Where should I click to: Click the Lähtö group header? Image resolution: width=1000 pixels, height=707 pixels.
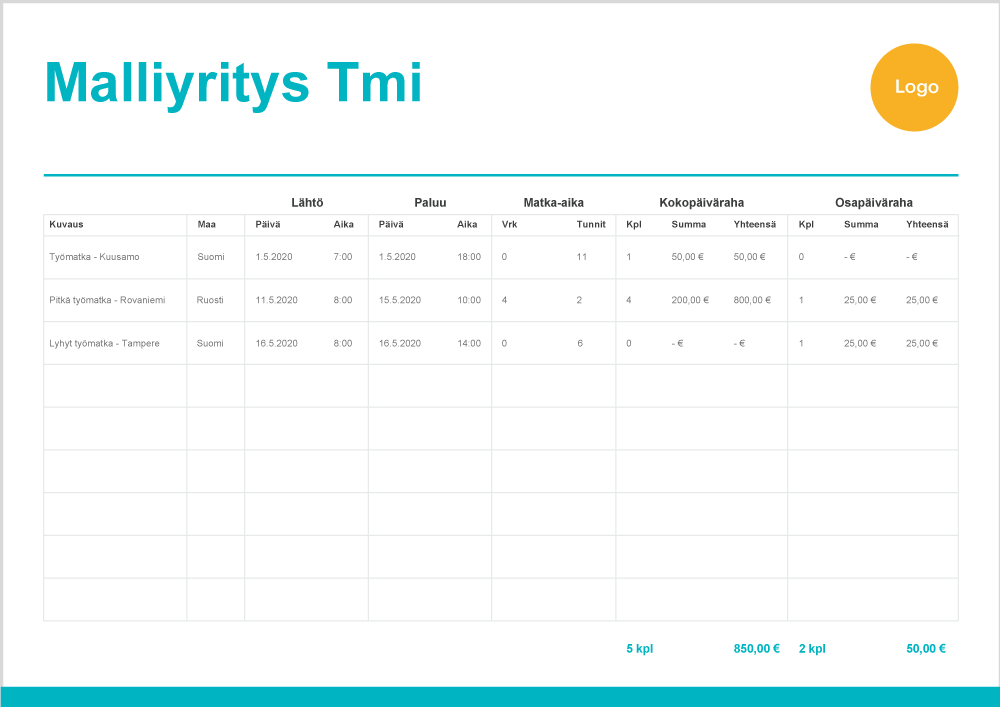pos(307,202)
